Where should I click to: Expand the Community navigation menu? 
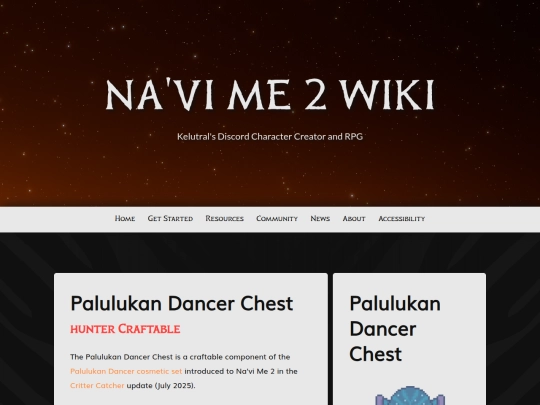(x=277, y=218)
